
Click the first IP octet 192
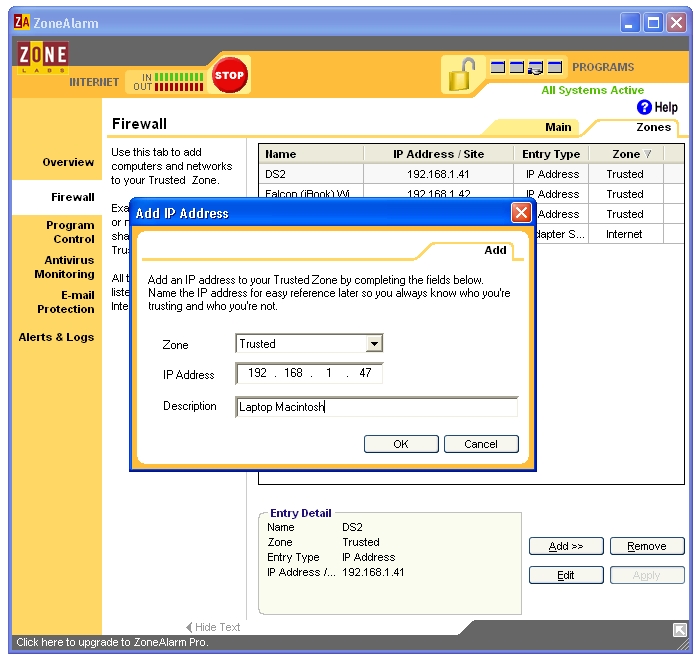pyautogui.click(x=257, y=373)
